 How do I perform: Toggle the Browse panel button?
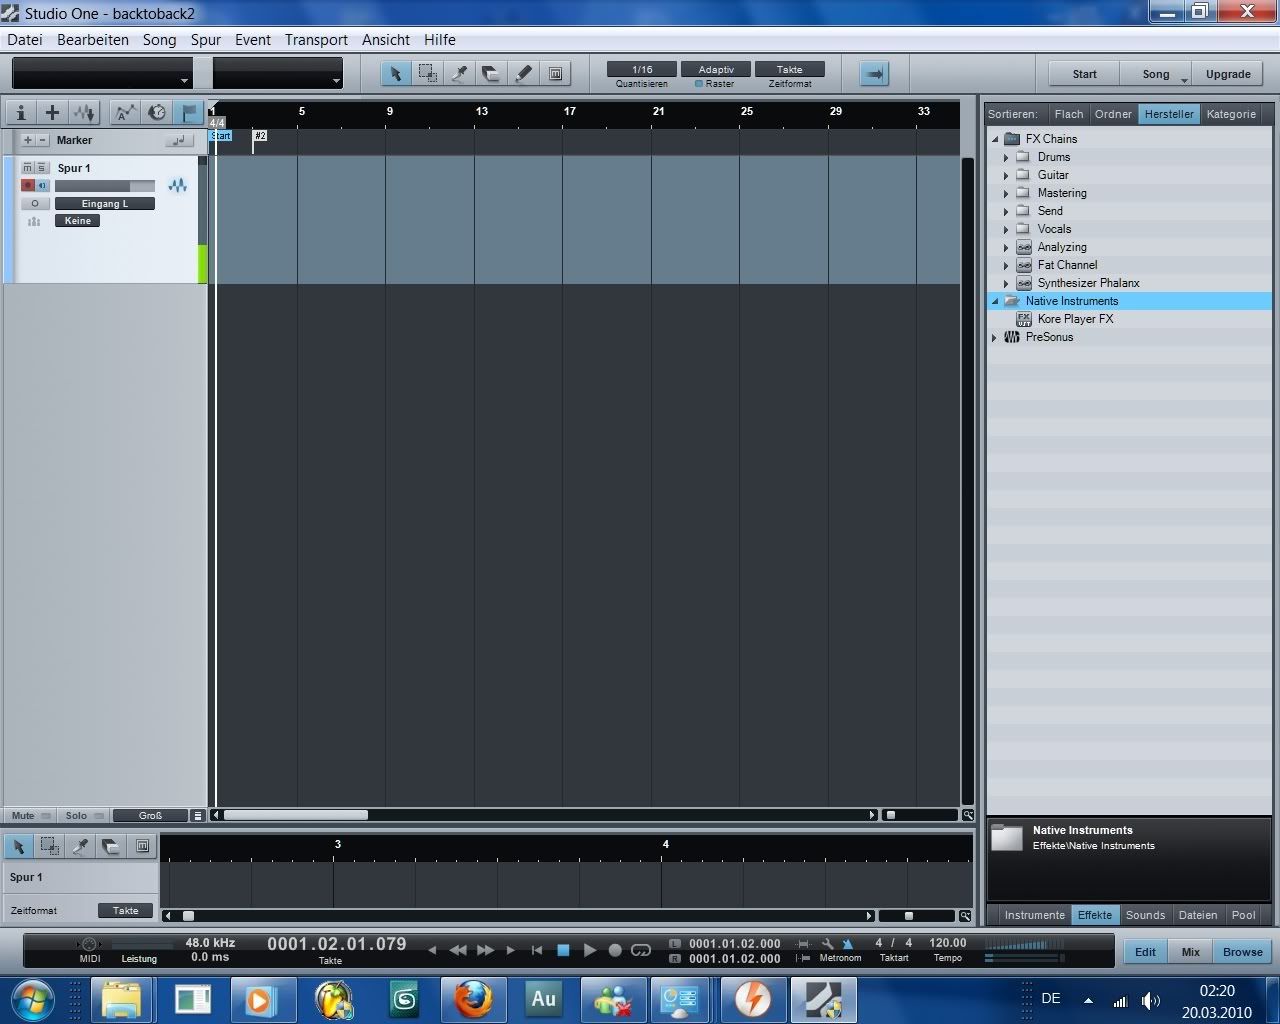click(x=1242, y=952)
